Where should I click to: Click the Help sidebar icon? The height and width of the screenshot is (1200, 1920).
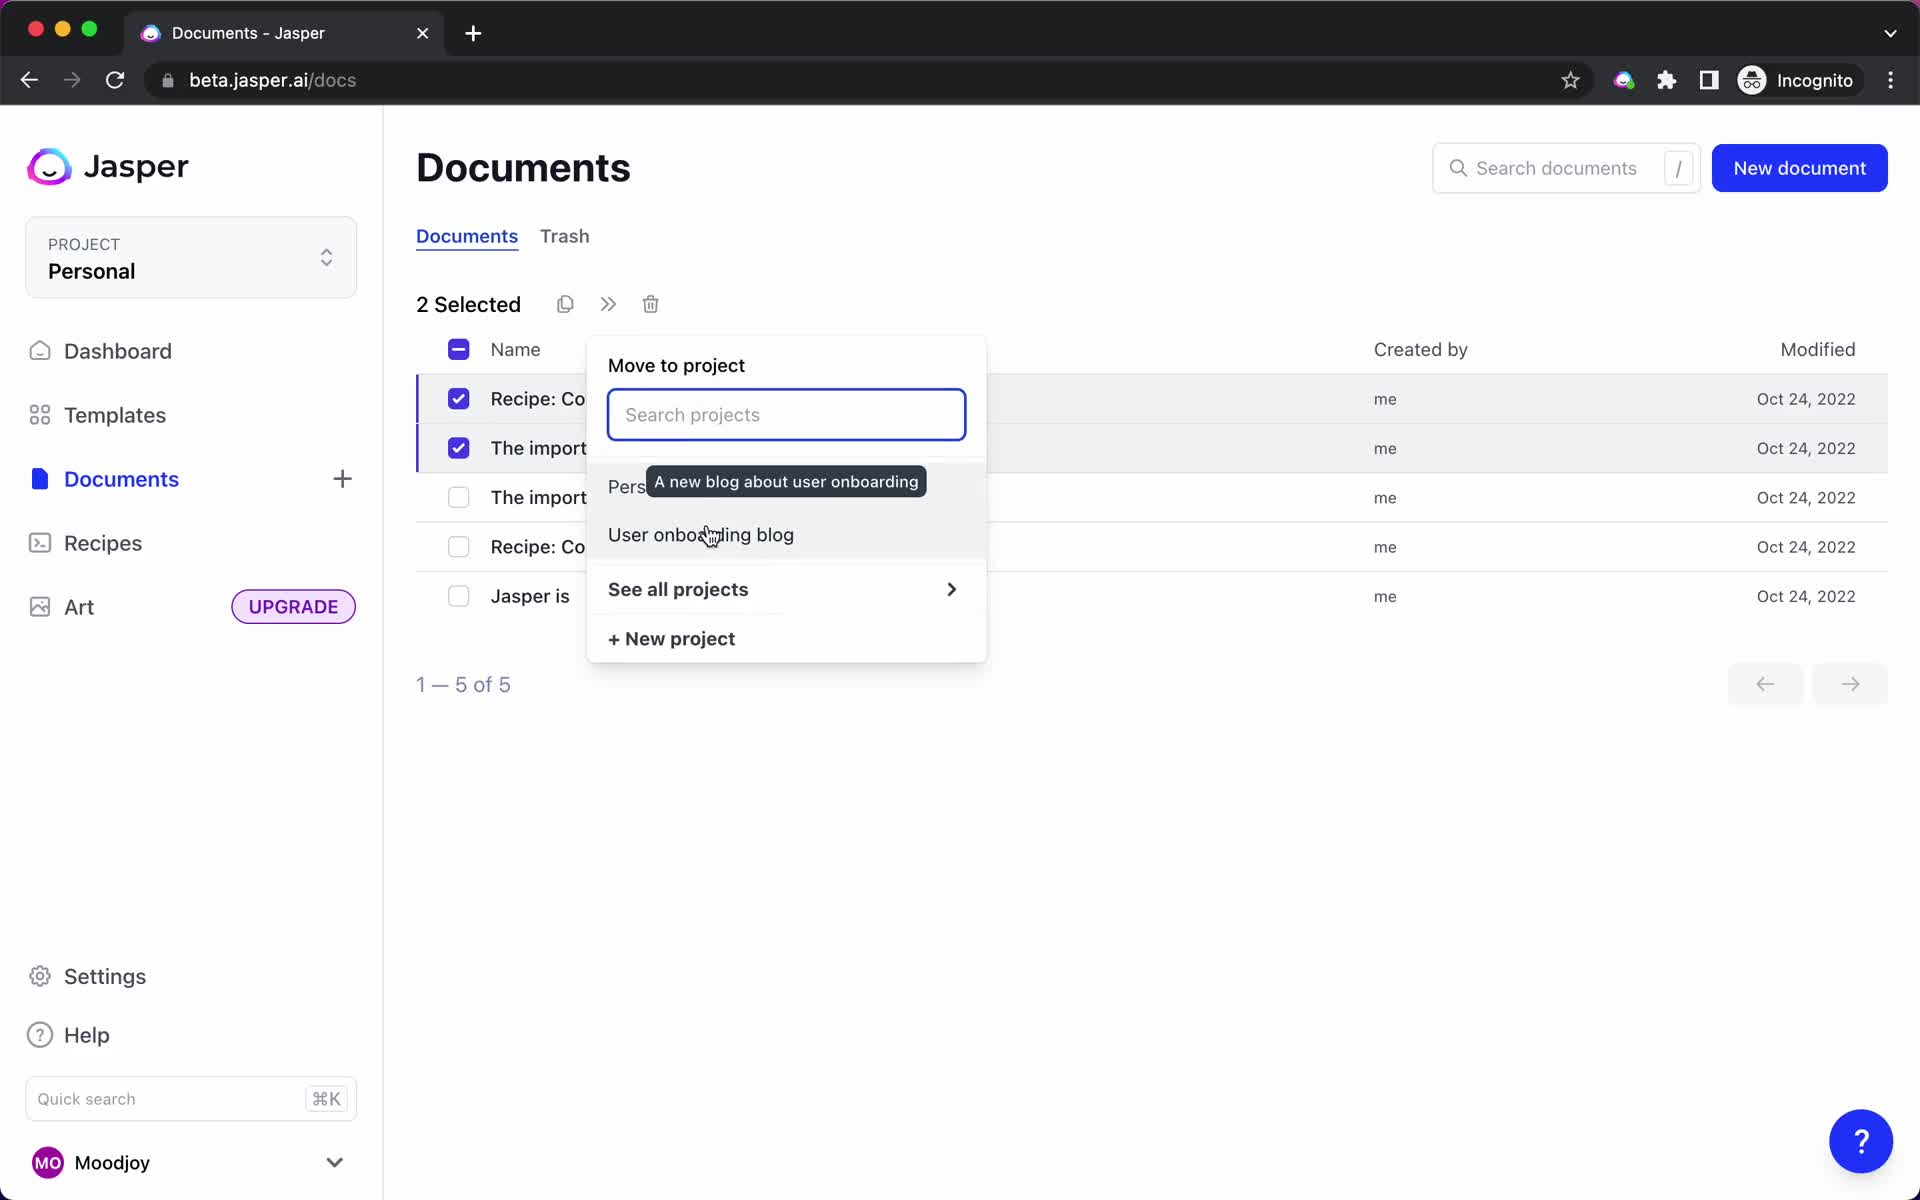pyautogui.click(x=39, y=1034)
